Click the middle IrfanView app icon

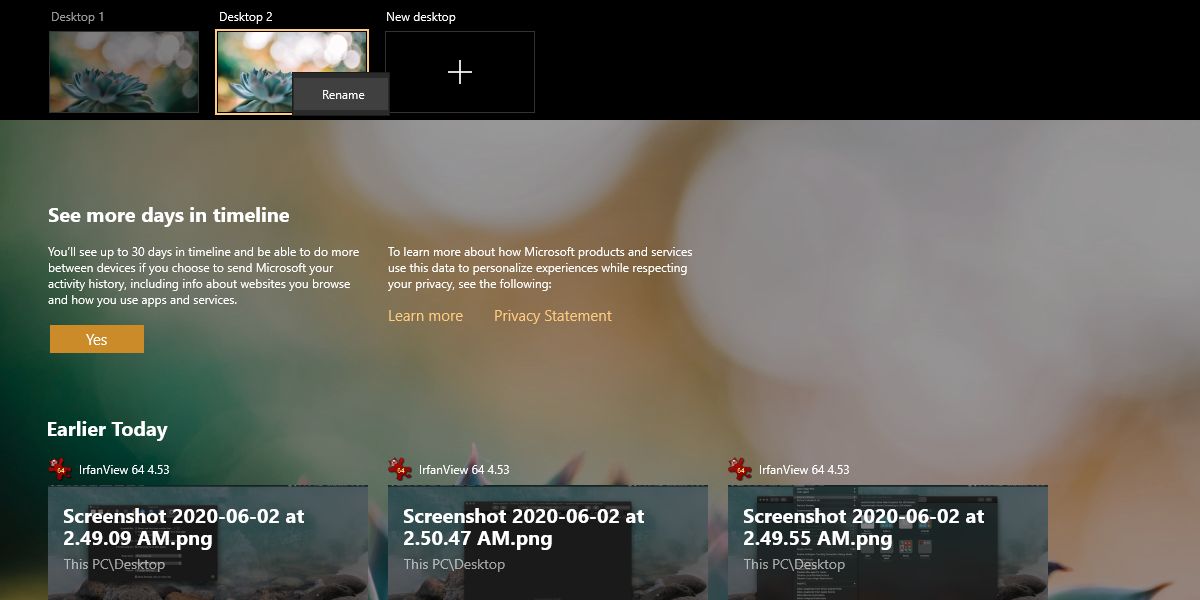point(399,469)
